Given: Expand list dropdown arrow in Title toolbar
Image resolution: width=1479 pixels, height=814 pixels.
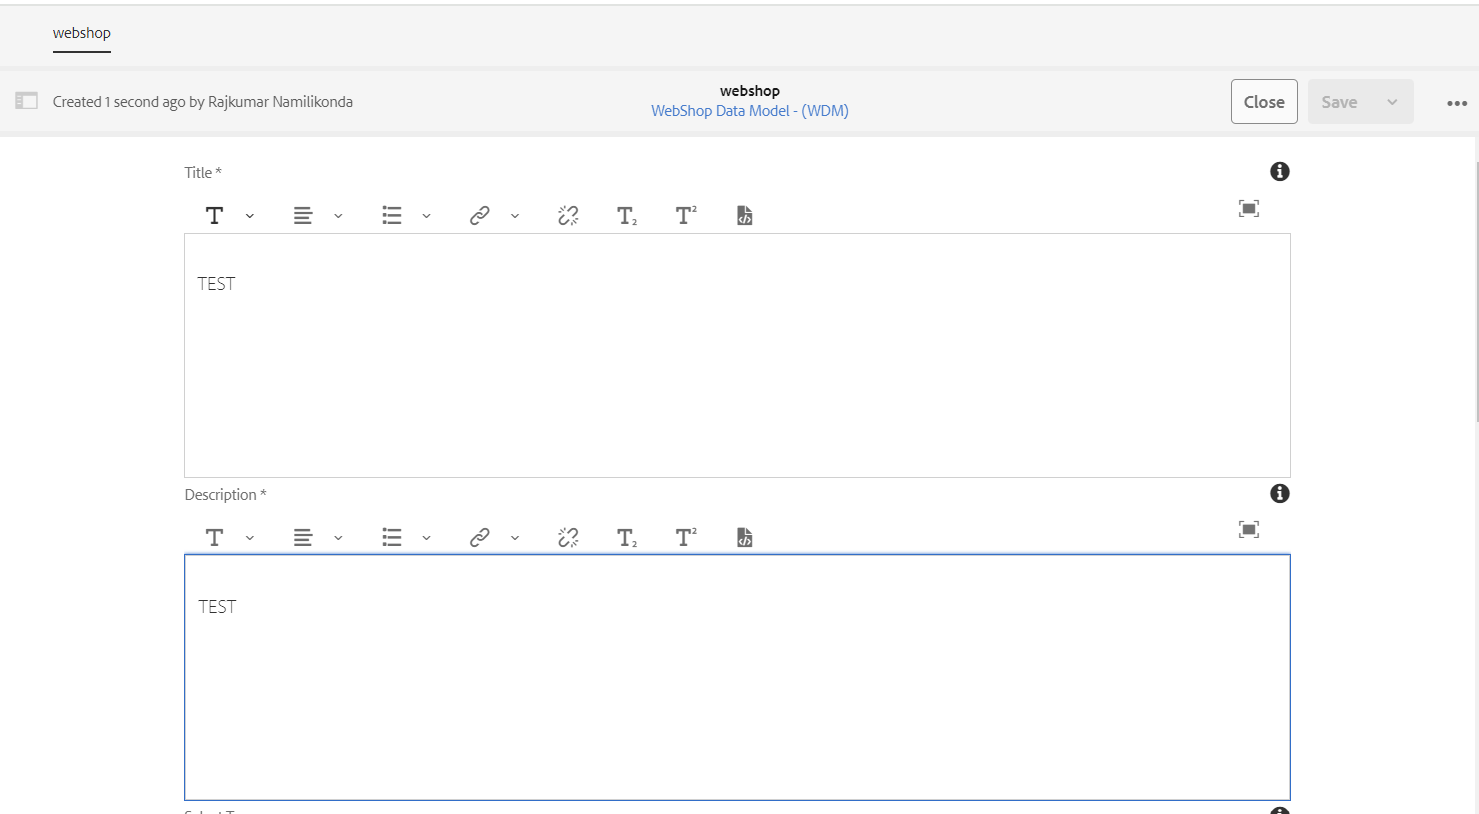Looking at the screenshot, I should point(426,216).
